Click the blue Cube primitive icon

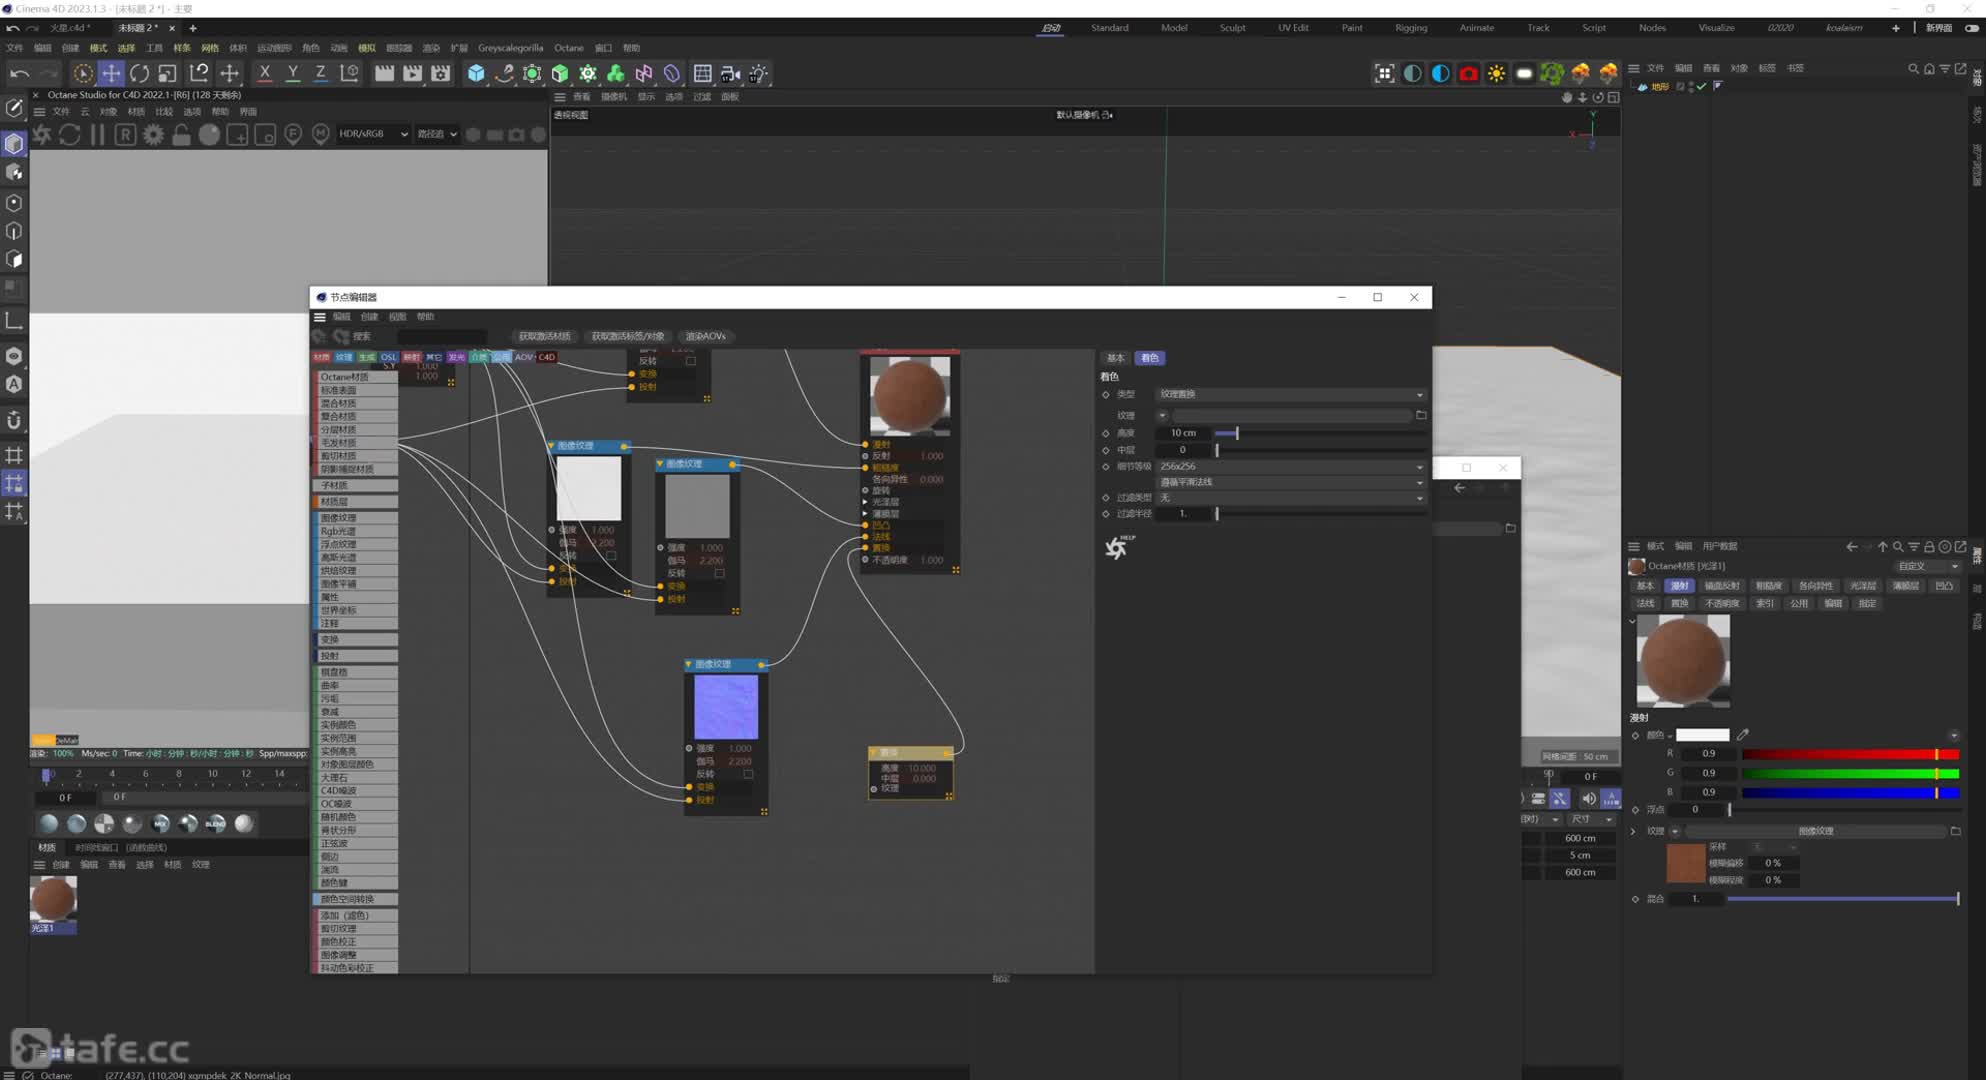[476, 73]
